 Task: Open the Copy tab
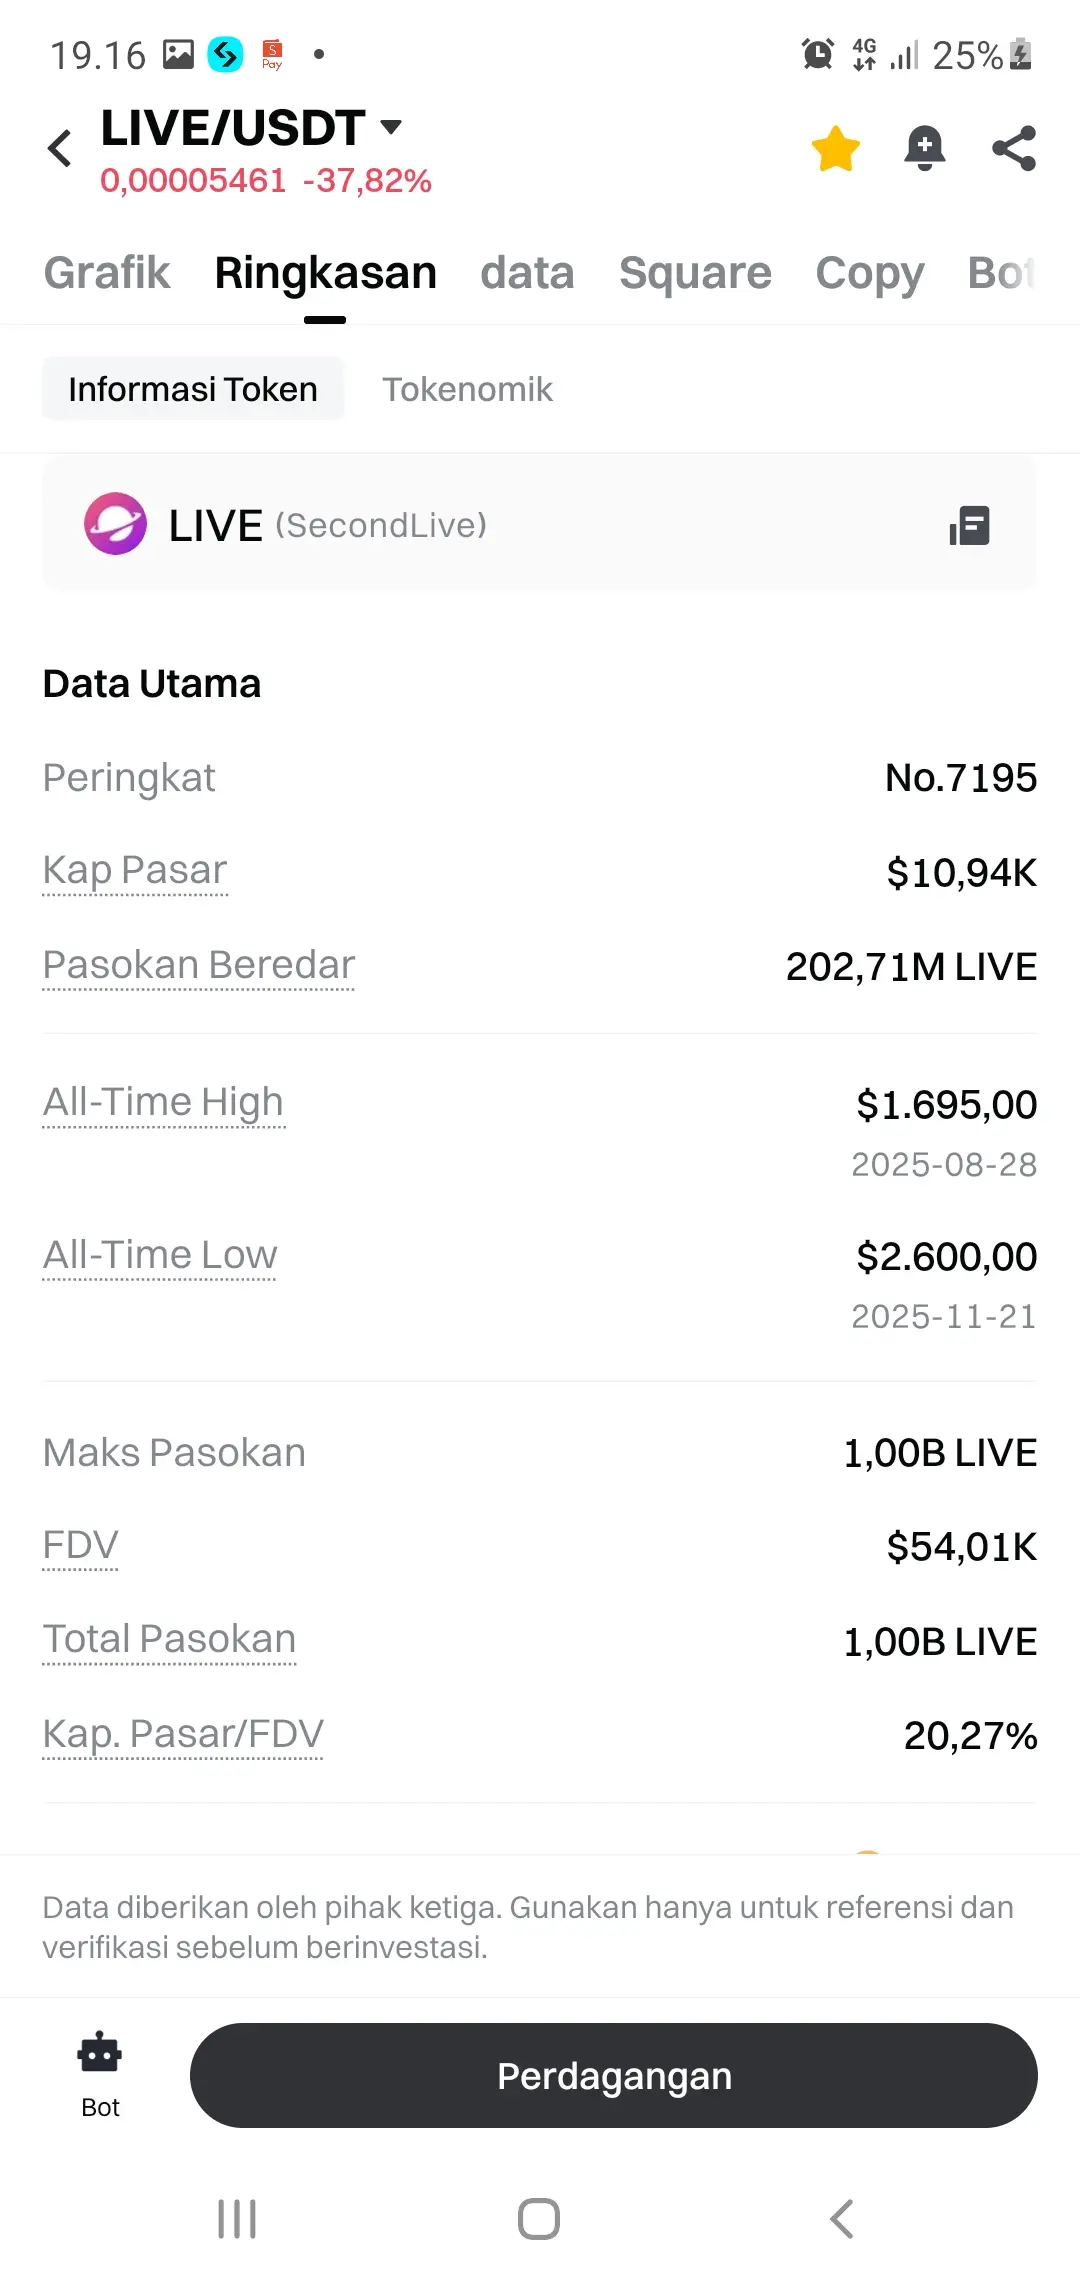[869, 273]
